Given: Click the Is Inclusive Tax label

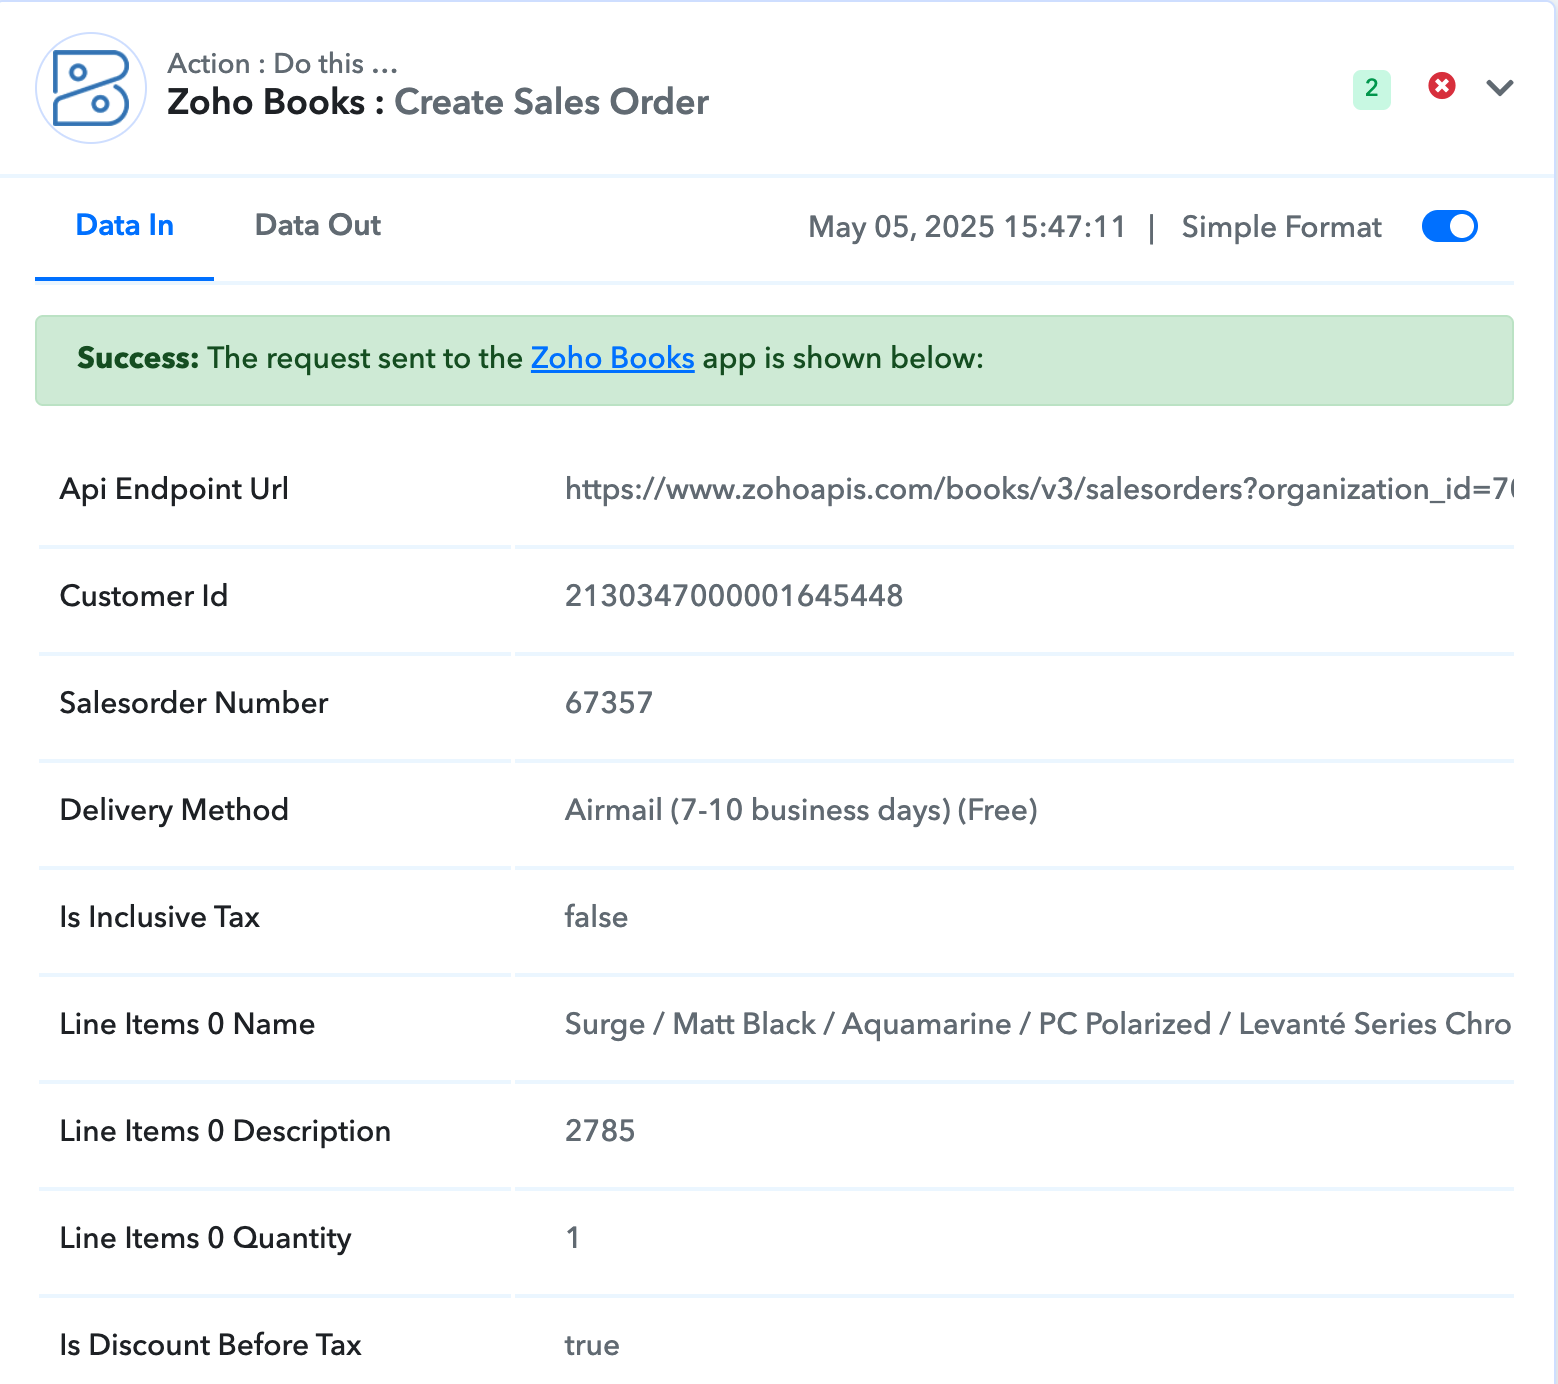Looking at the screenshot, I should (160, 917).
